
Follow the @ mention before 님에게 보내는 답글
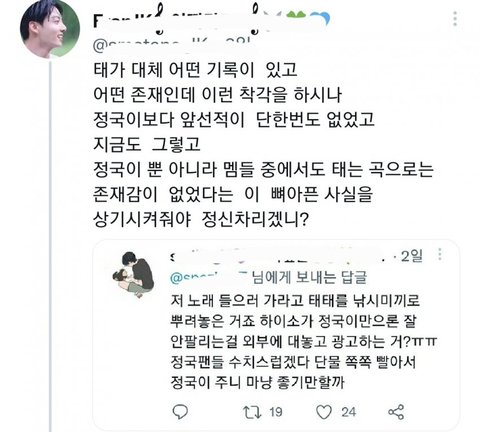209,278
